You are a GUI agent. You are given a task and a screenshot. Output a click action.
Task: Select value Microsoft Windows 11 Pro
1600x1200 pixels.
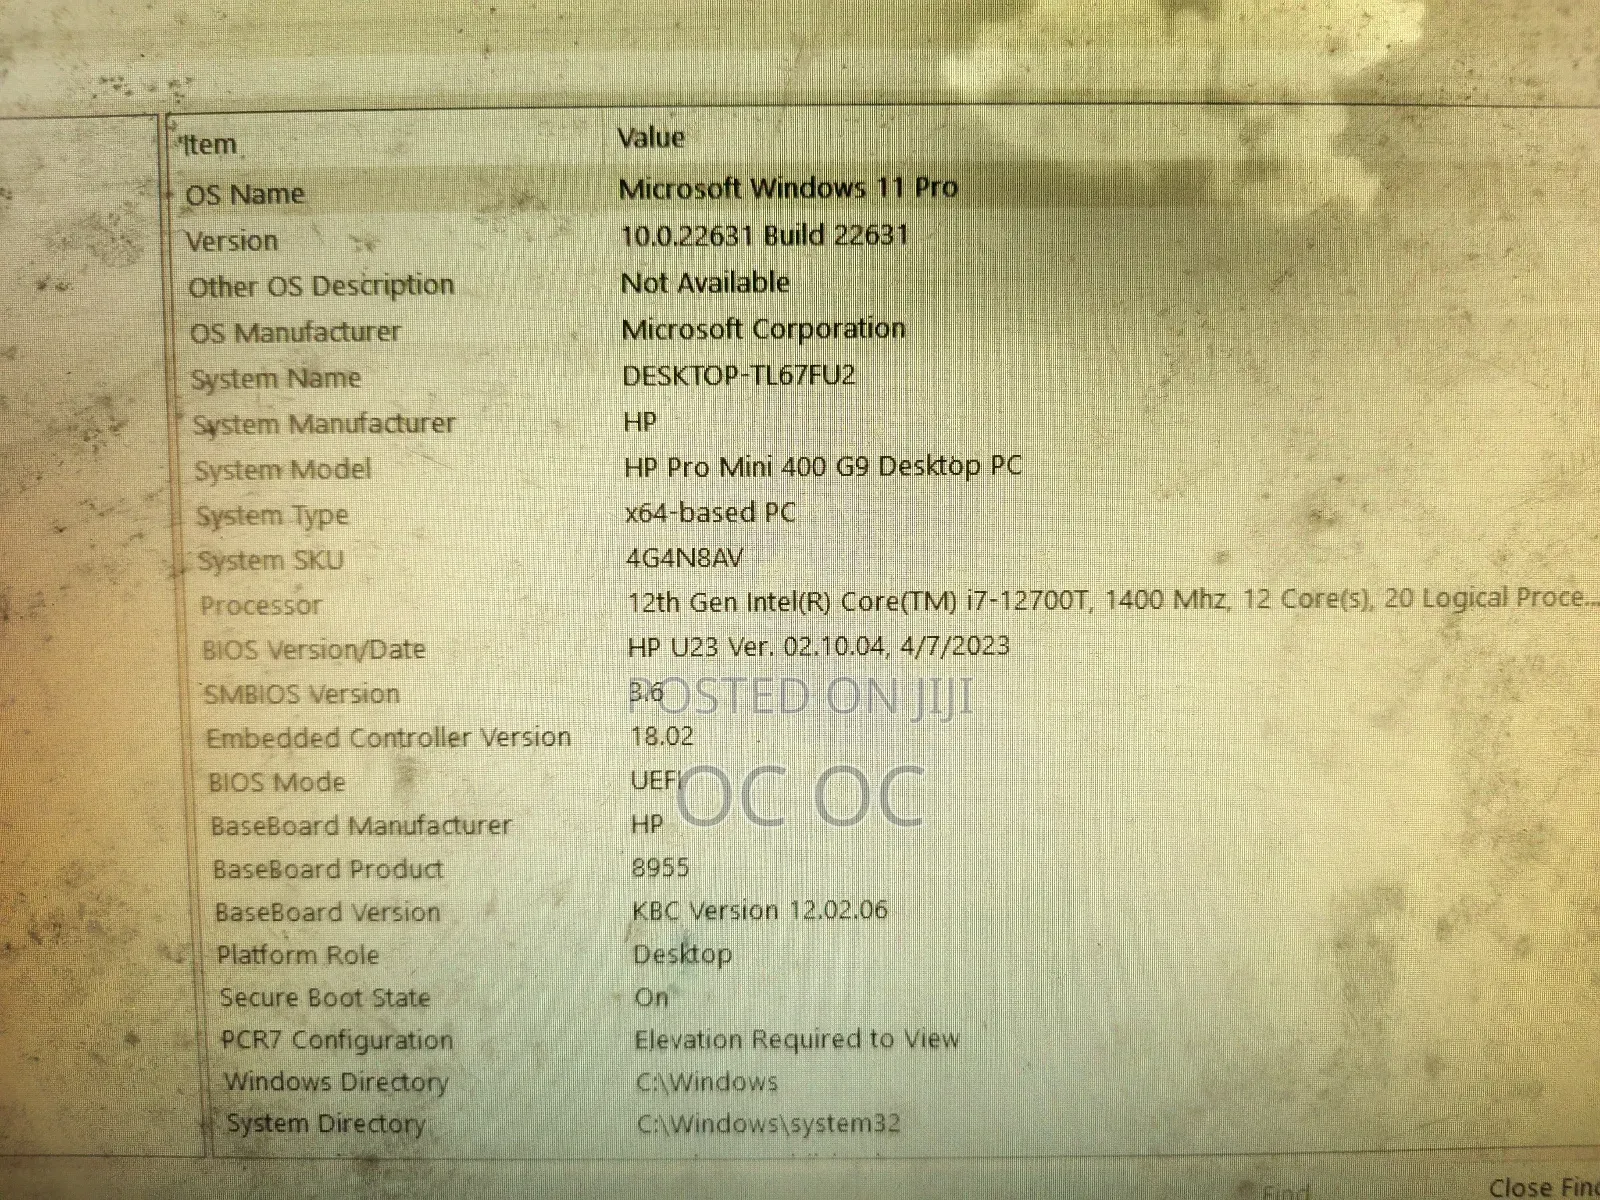(x=788, y=187)
